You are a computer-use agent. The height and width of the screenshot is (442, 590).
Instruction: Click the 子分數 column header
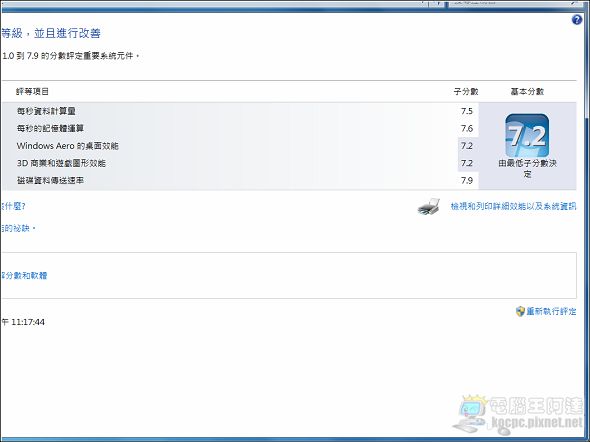tap(466, 91)
